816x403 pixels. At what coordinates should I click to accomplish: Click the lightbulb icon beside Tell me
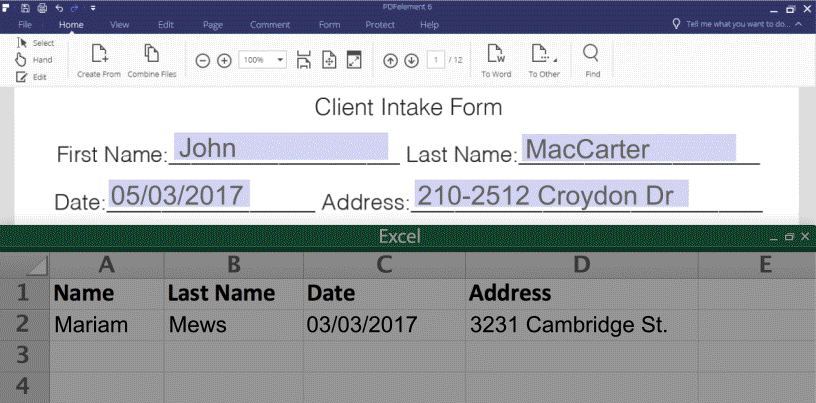[x=677, y=24]
